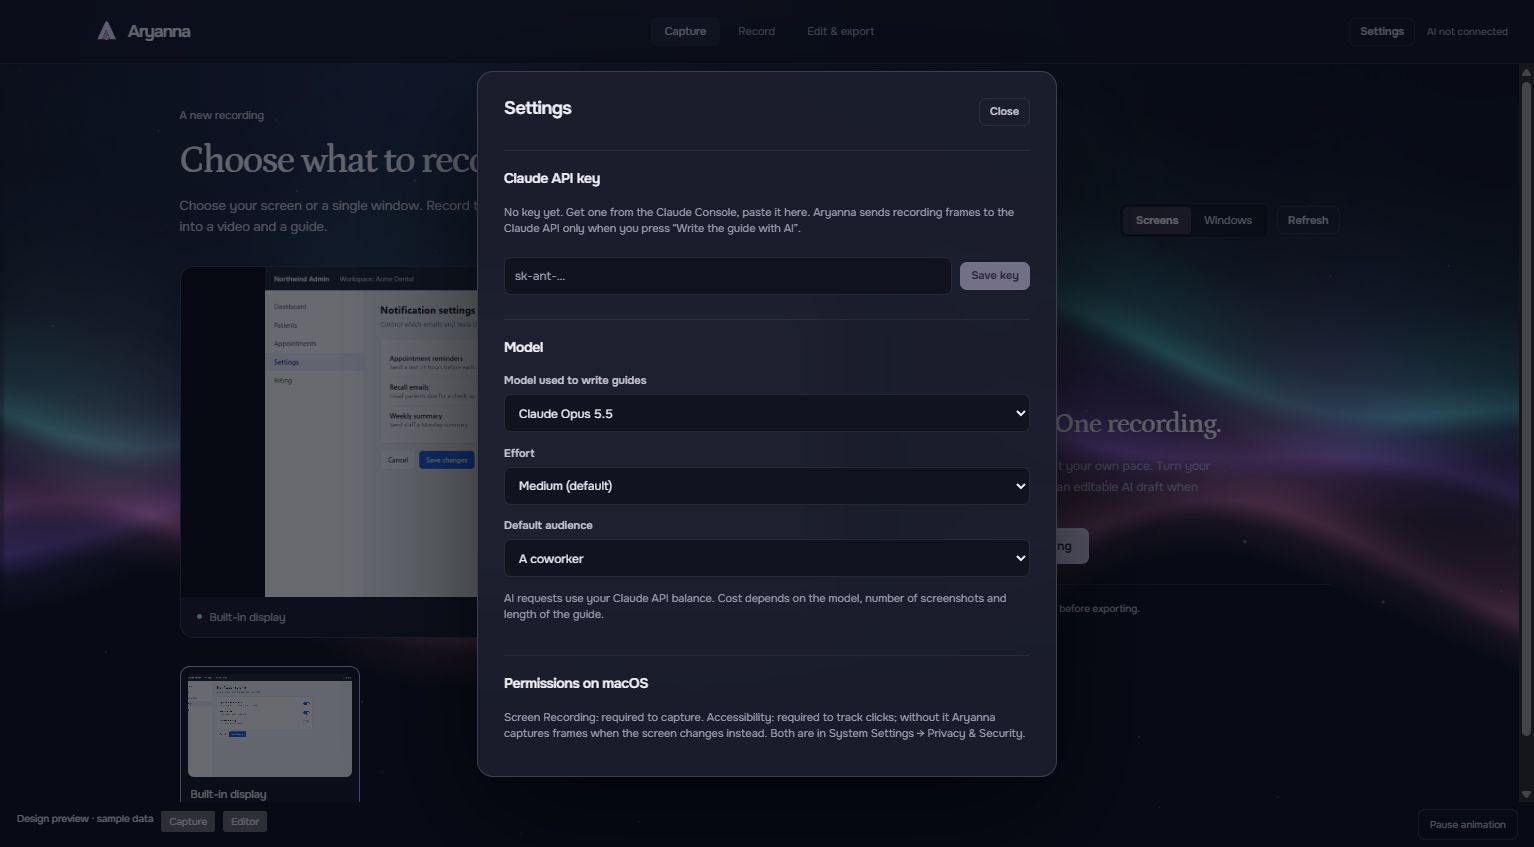Open the Capture tab
The height and width of the screenshot is (847, 1534).
pyautogui.click(x=685, y=31)
